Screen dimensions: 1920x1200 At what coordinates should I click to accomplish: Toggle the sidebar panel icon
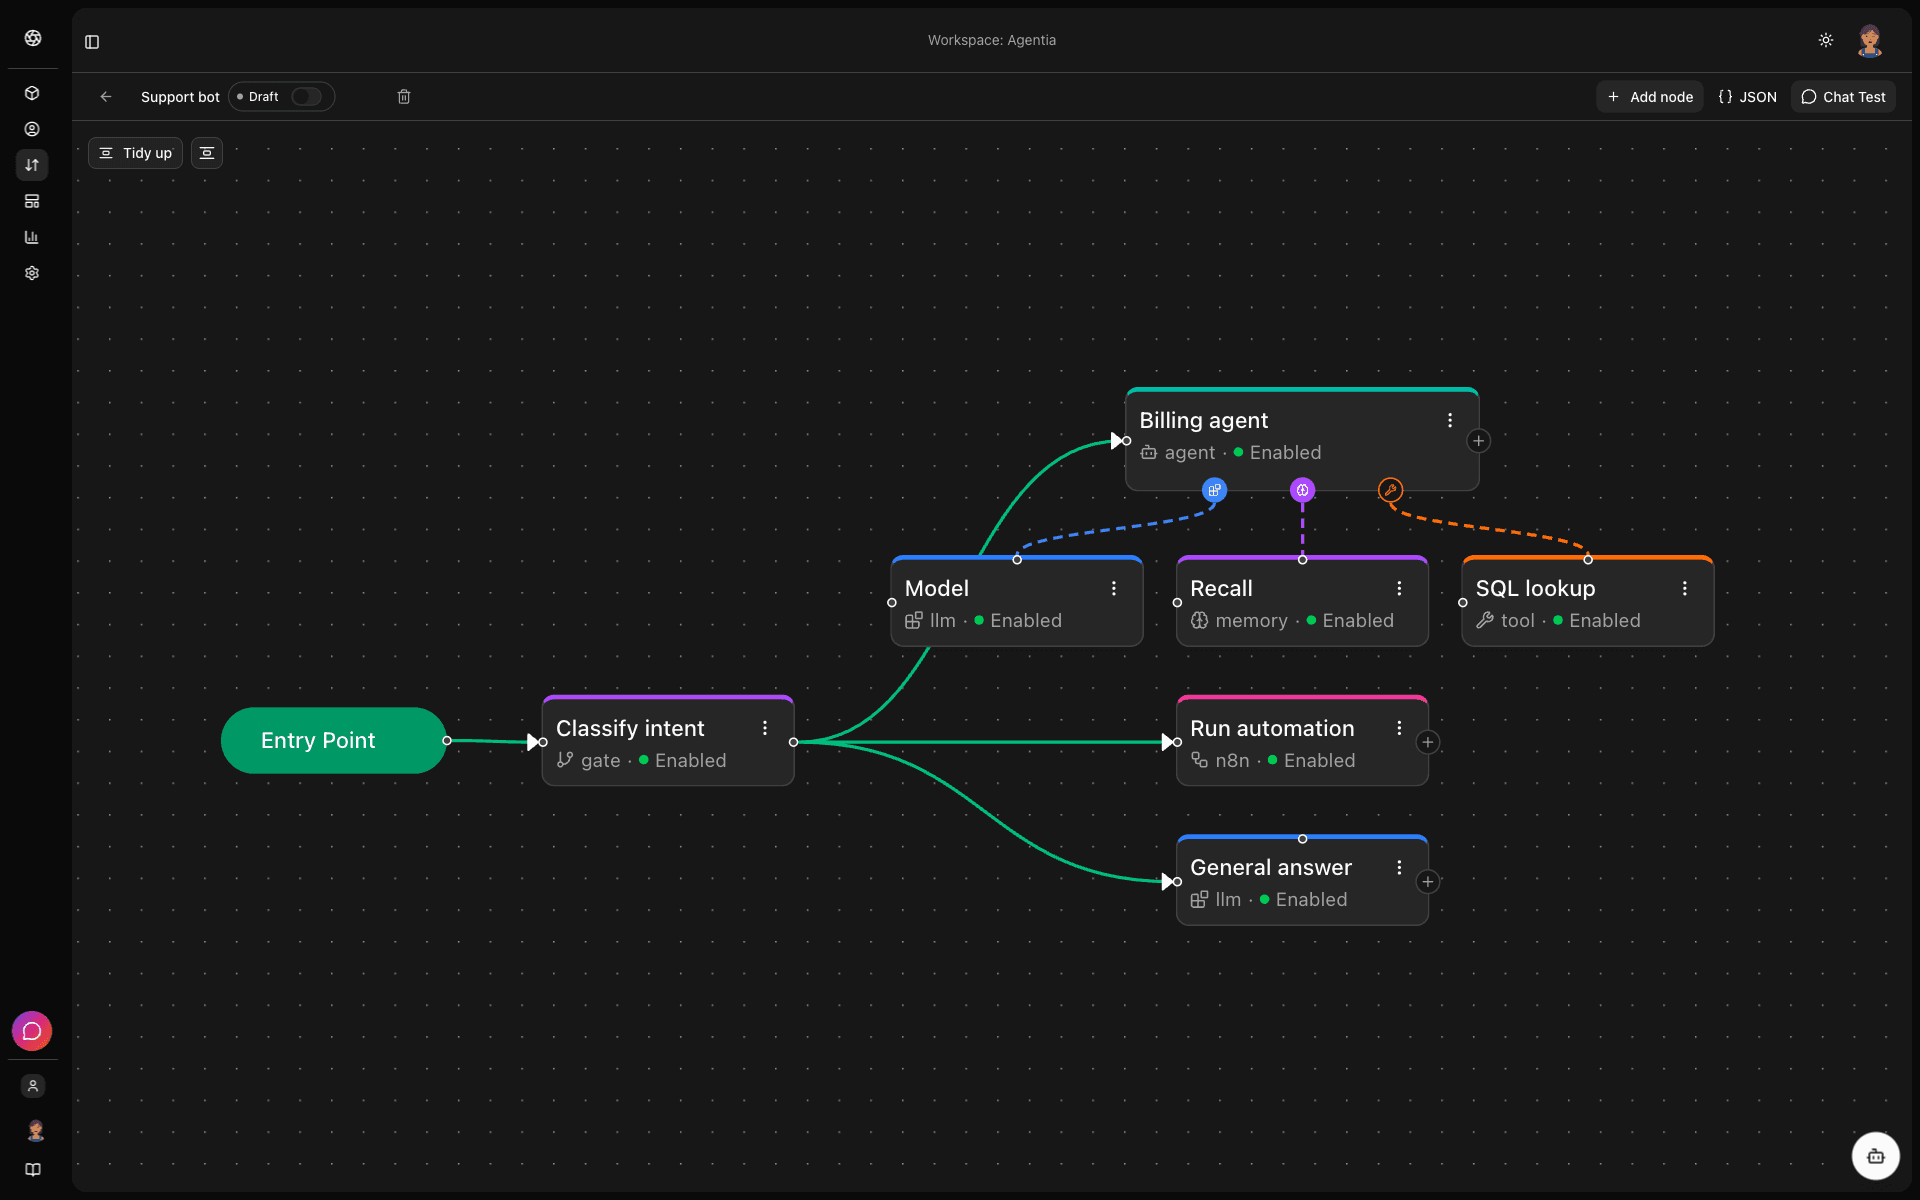coord(92,41)
